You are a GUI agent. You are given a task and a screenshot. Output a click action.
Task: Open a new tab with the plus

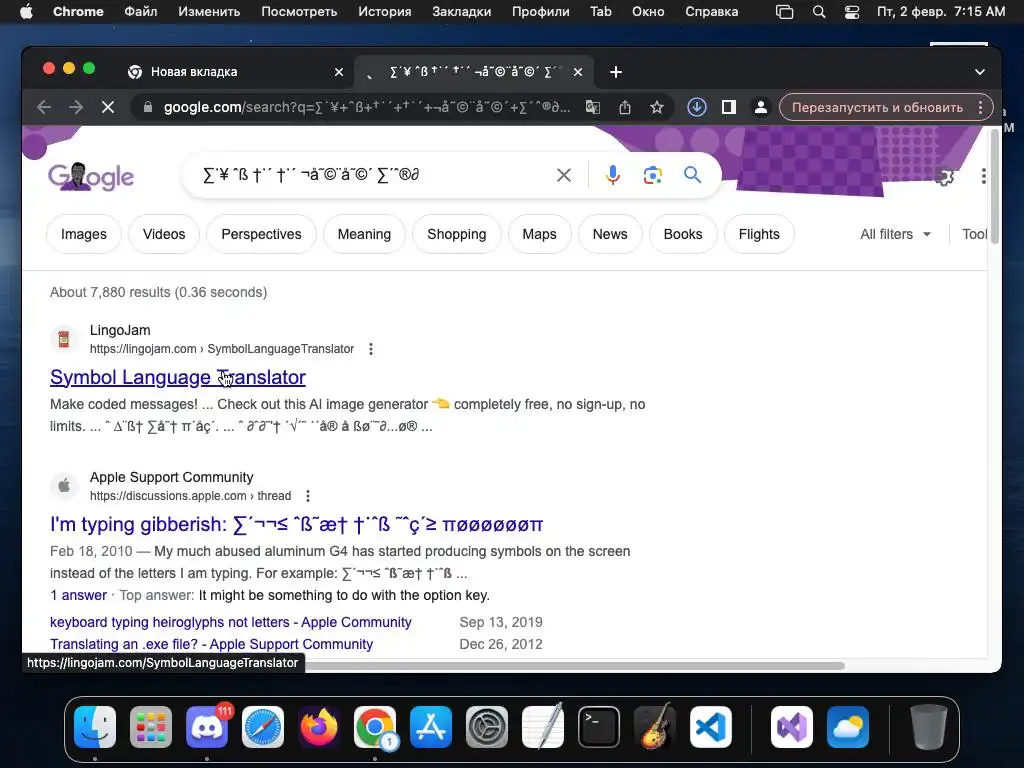(616, 72)
